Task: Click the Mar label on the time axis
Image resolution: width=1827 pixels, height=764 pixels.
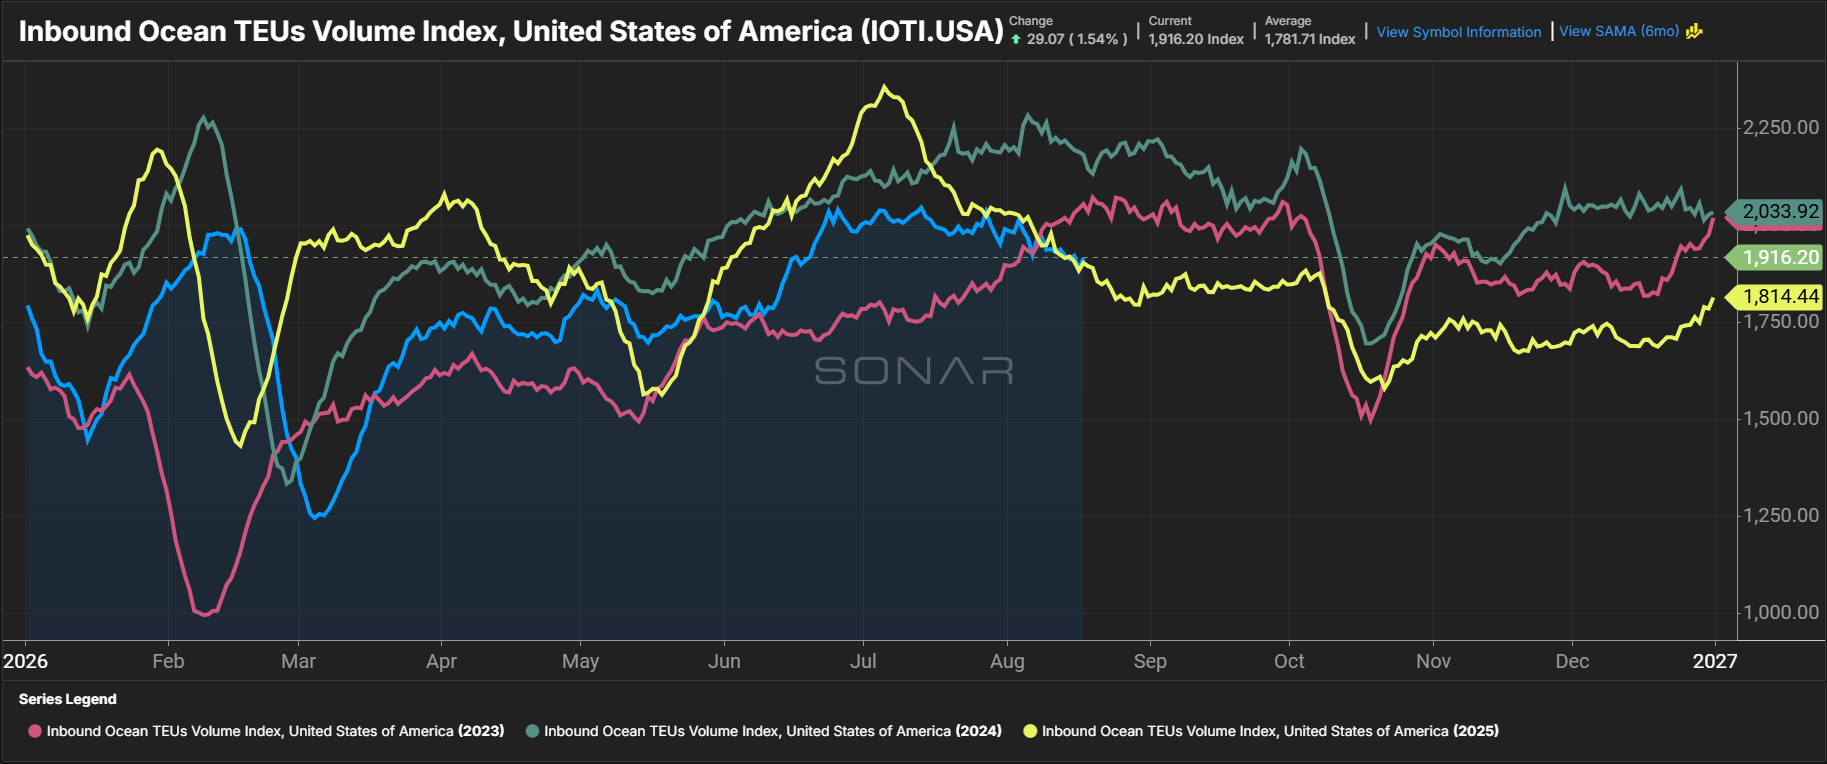Action: point(298,661)
